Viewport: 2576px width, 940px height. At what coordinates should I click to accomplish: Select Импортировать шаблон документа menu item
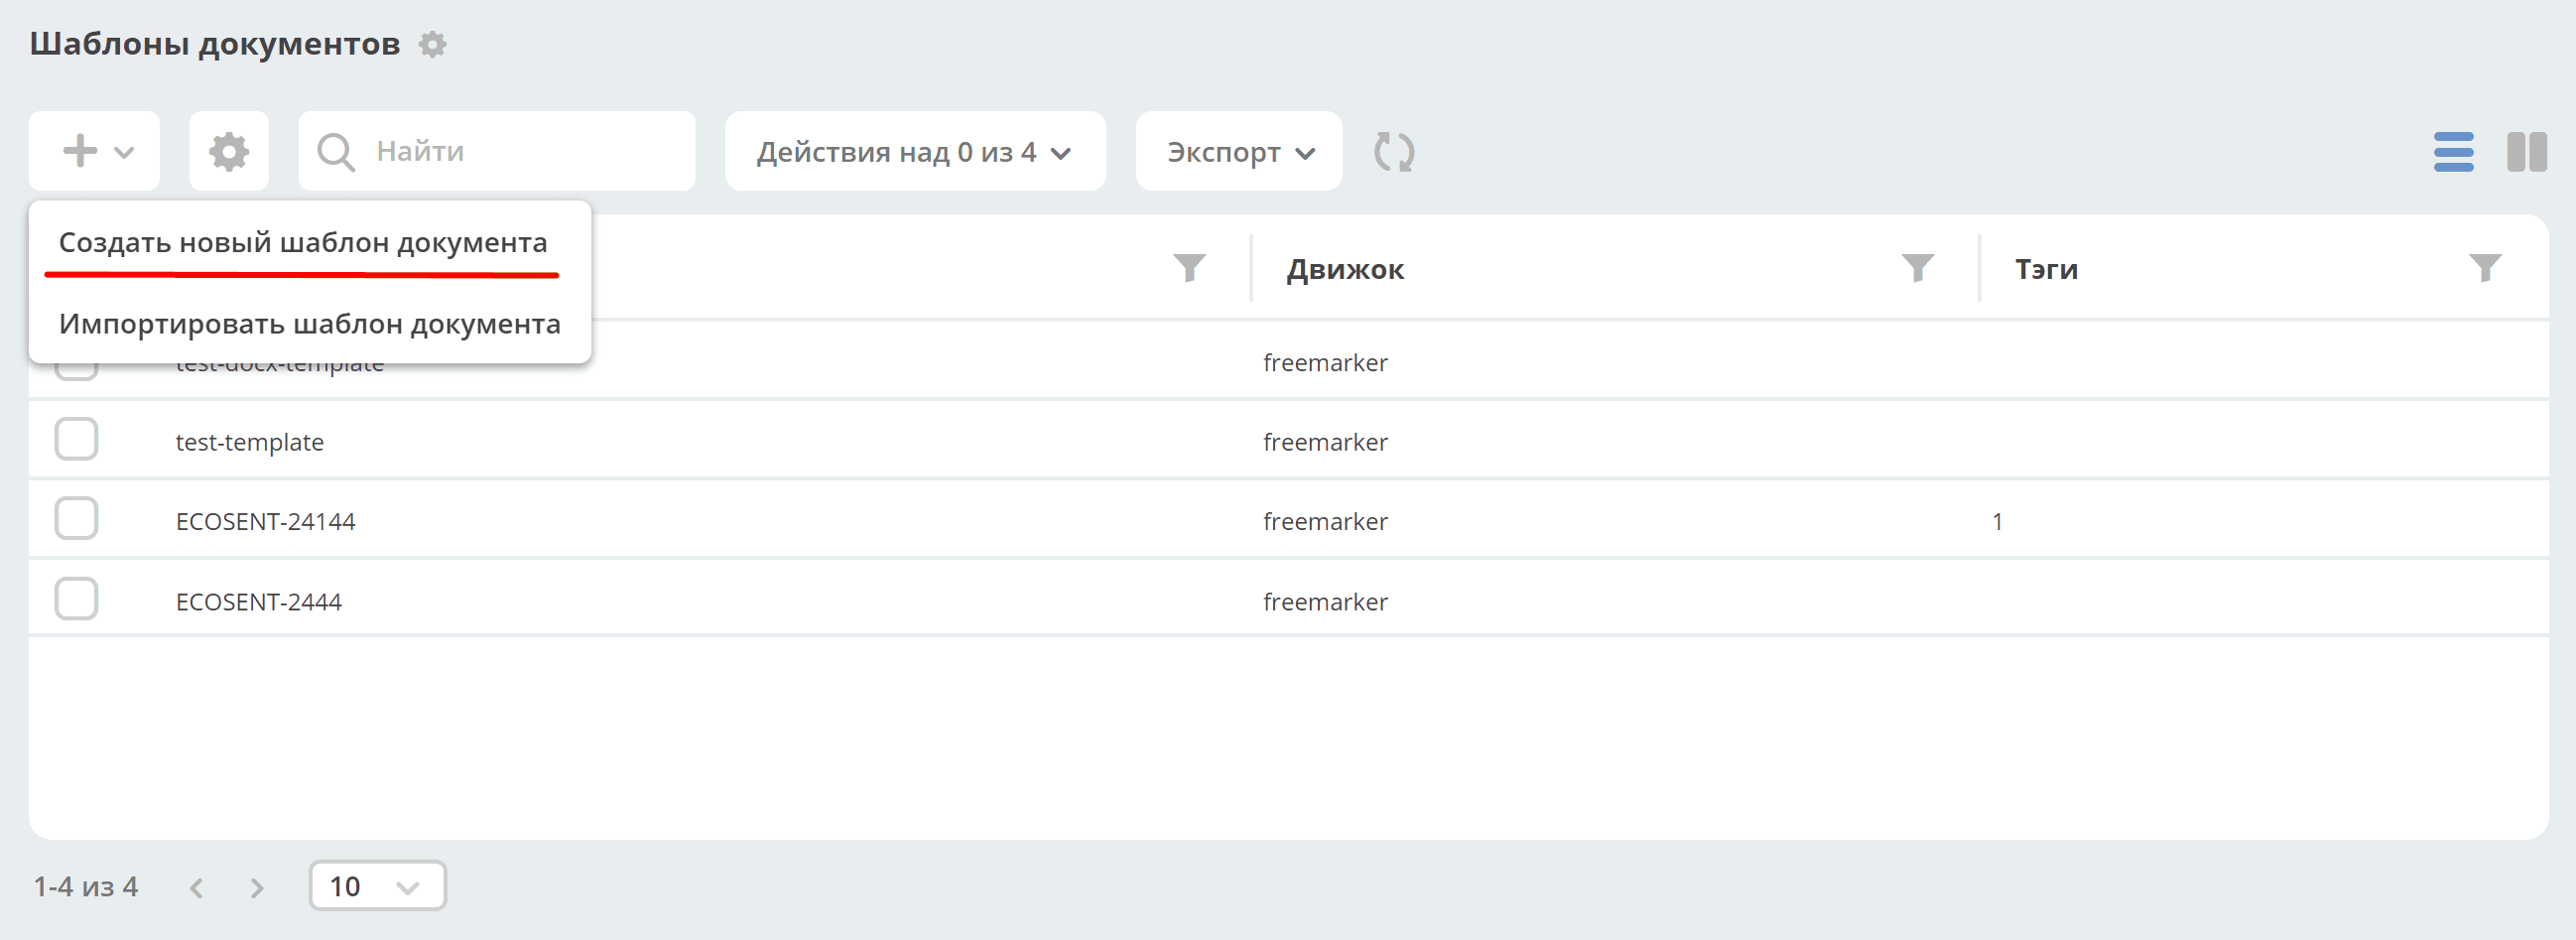tap(310, 324)
